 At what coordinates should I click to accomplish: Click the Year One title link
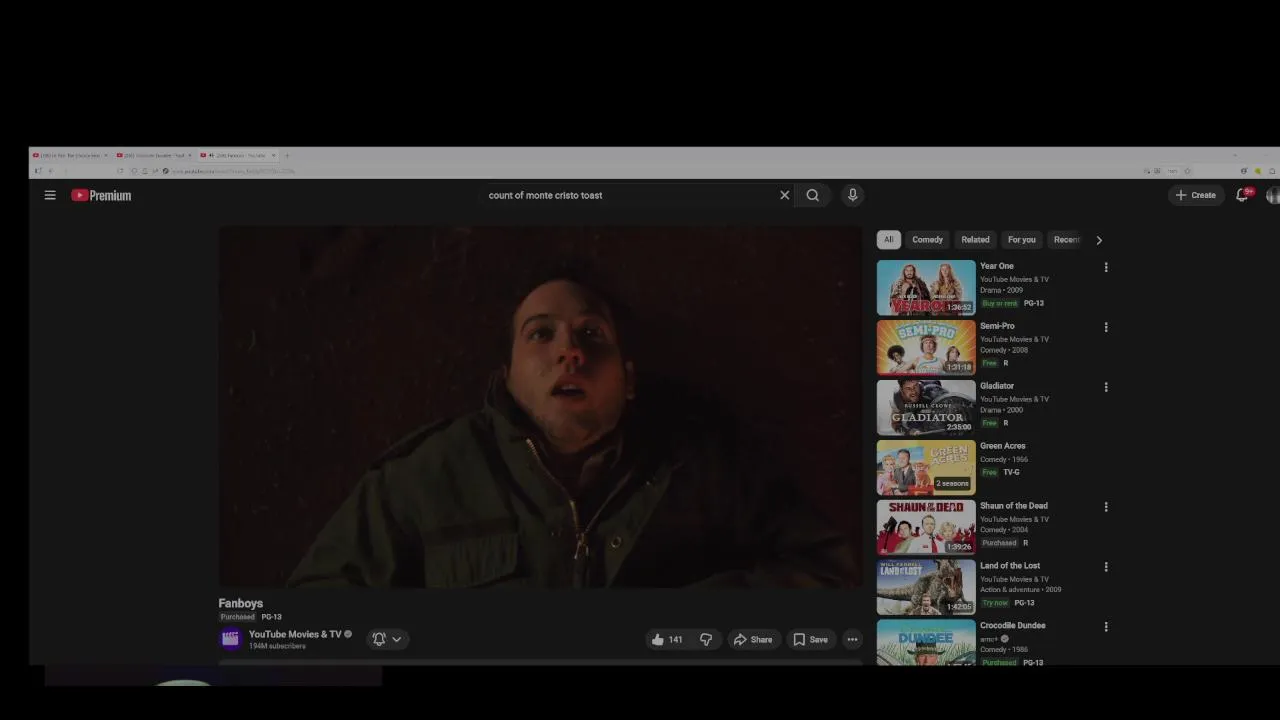point(996,266)
